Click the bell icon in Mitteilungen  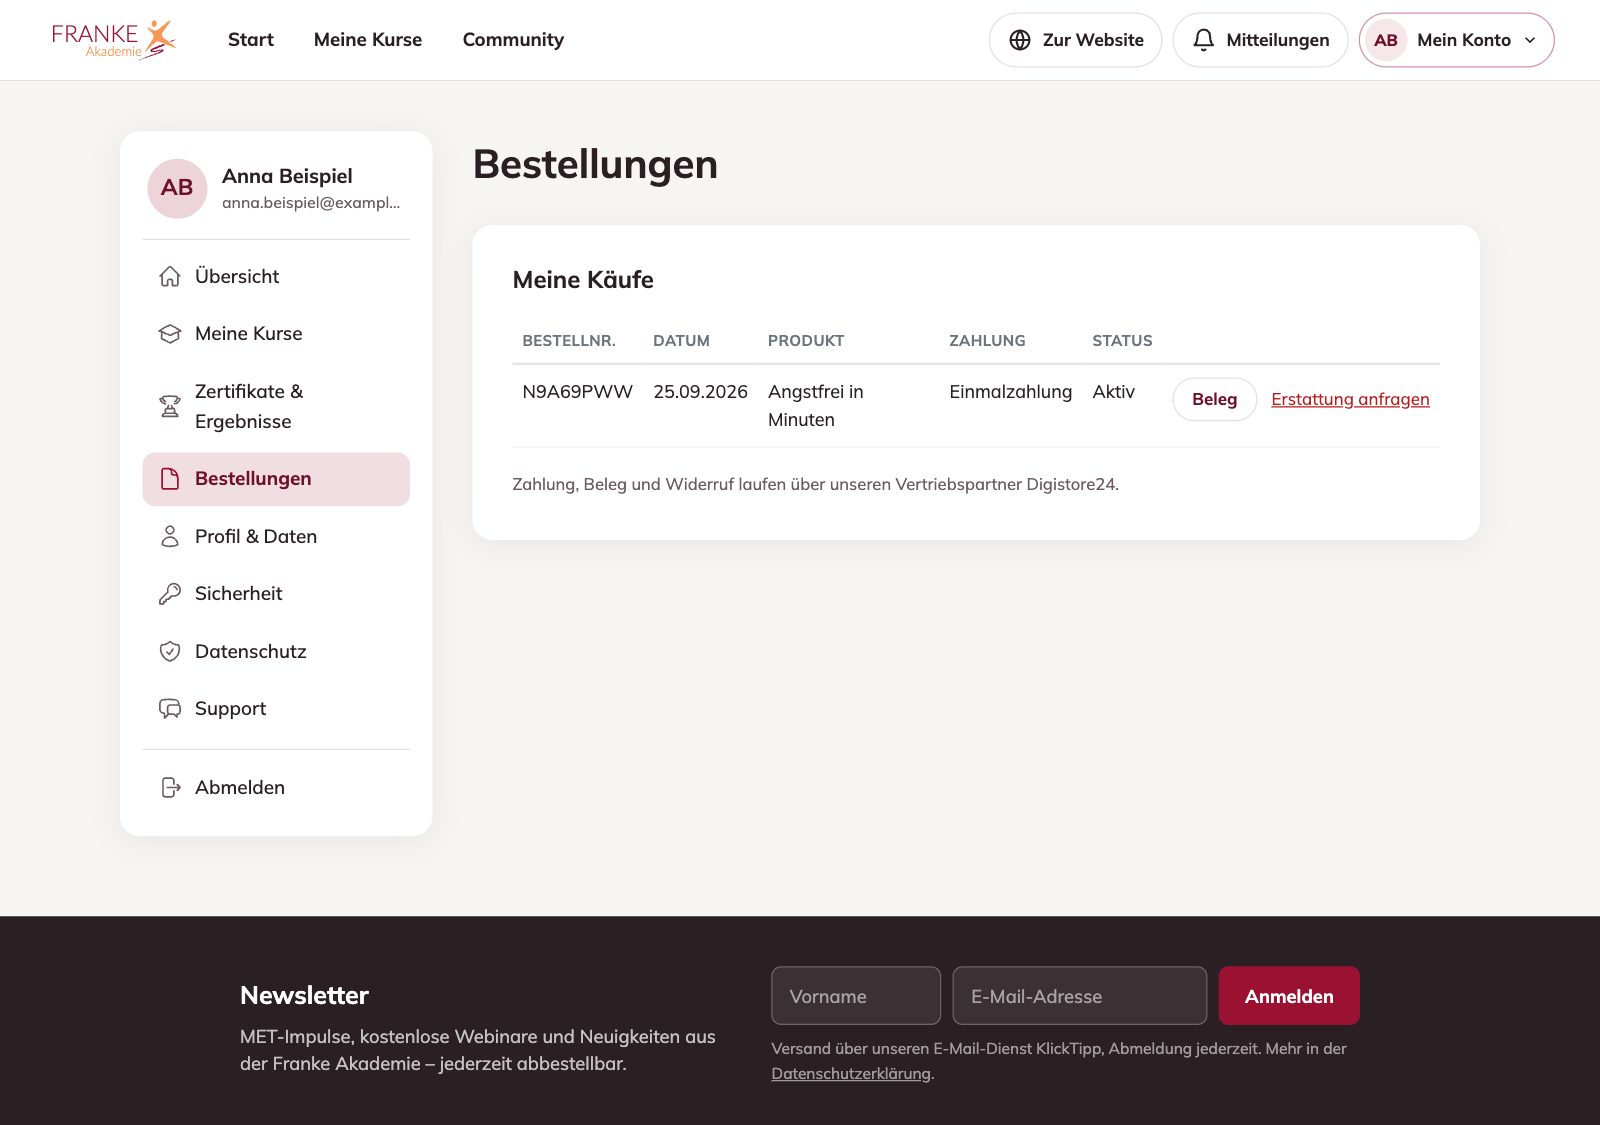point(1204,40)
